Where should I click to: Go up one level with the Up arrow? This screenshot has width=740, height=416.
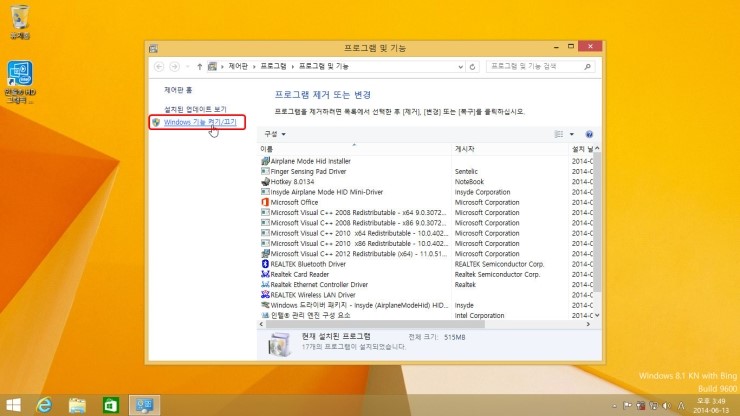(200, 67)
